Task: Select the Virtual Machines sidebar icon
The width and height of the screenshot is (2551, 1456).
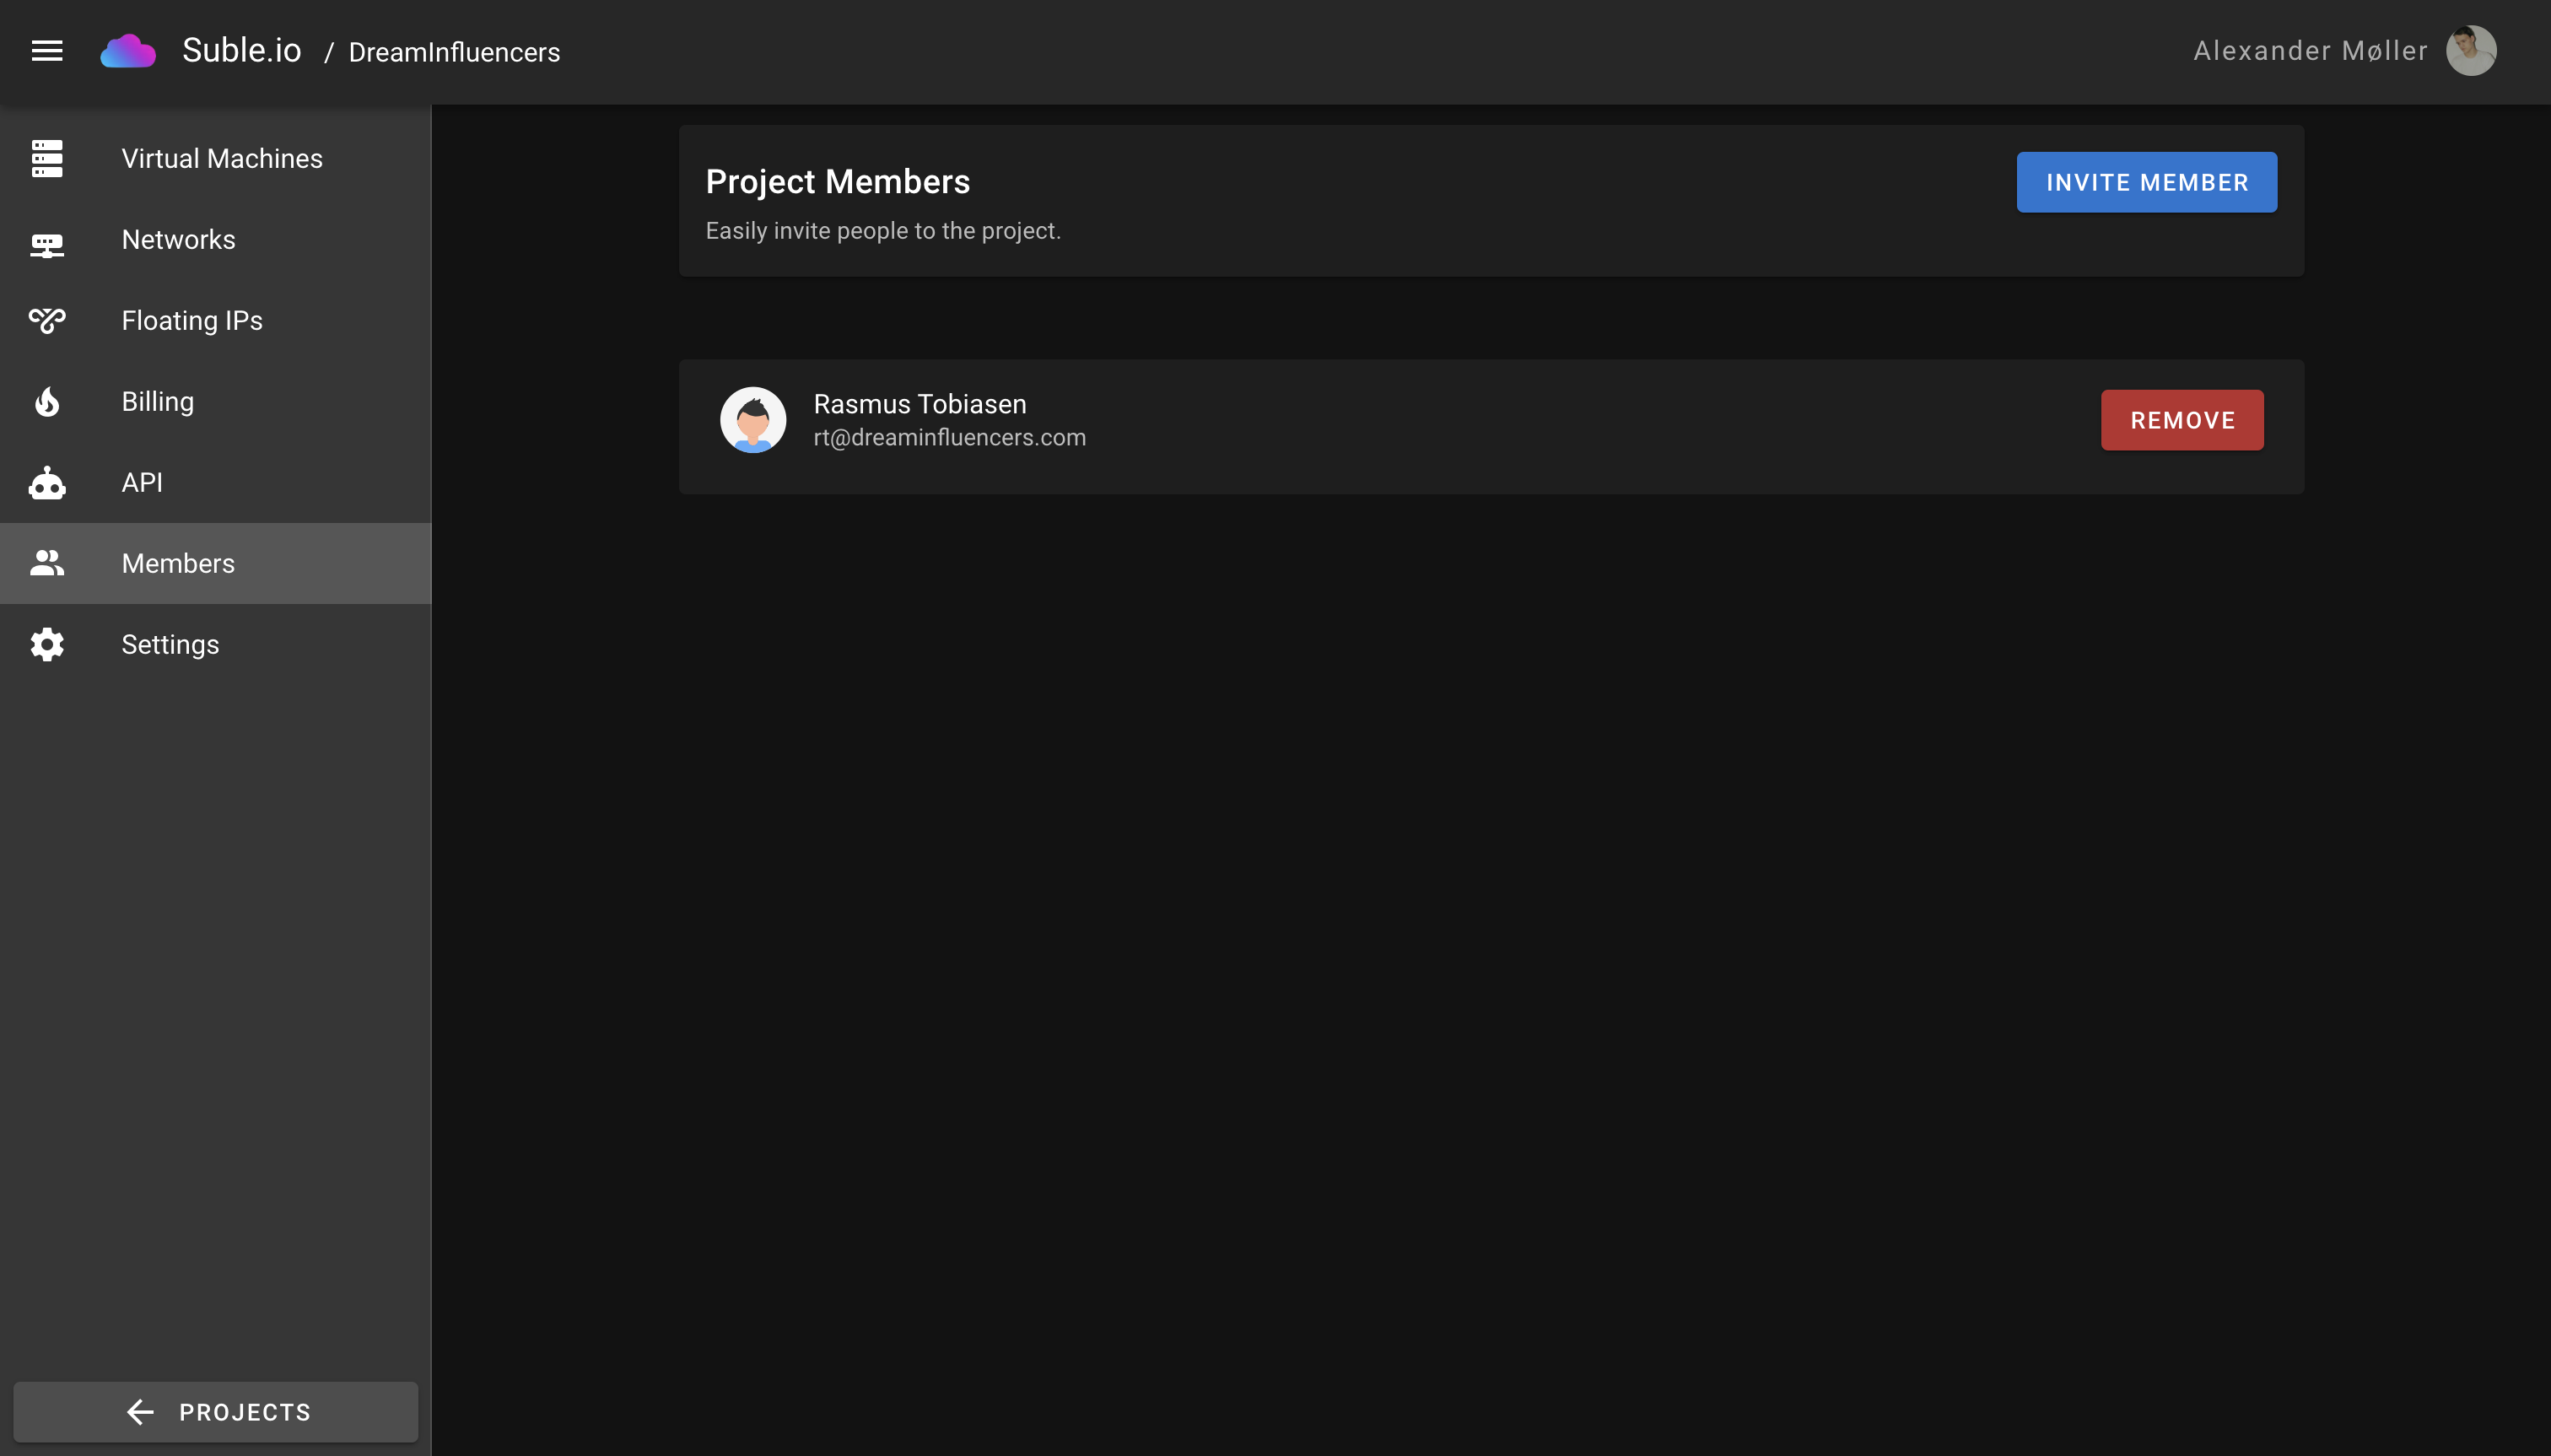Action: pos(47,158)
